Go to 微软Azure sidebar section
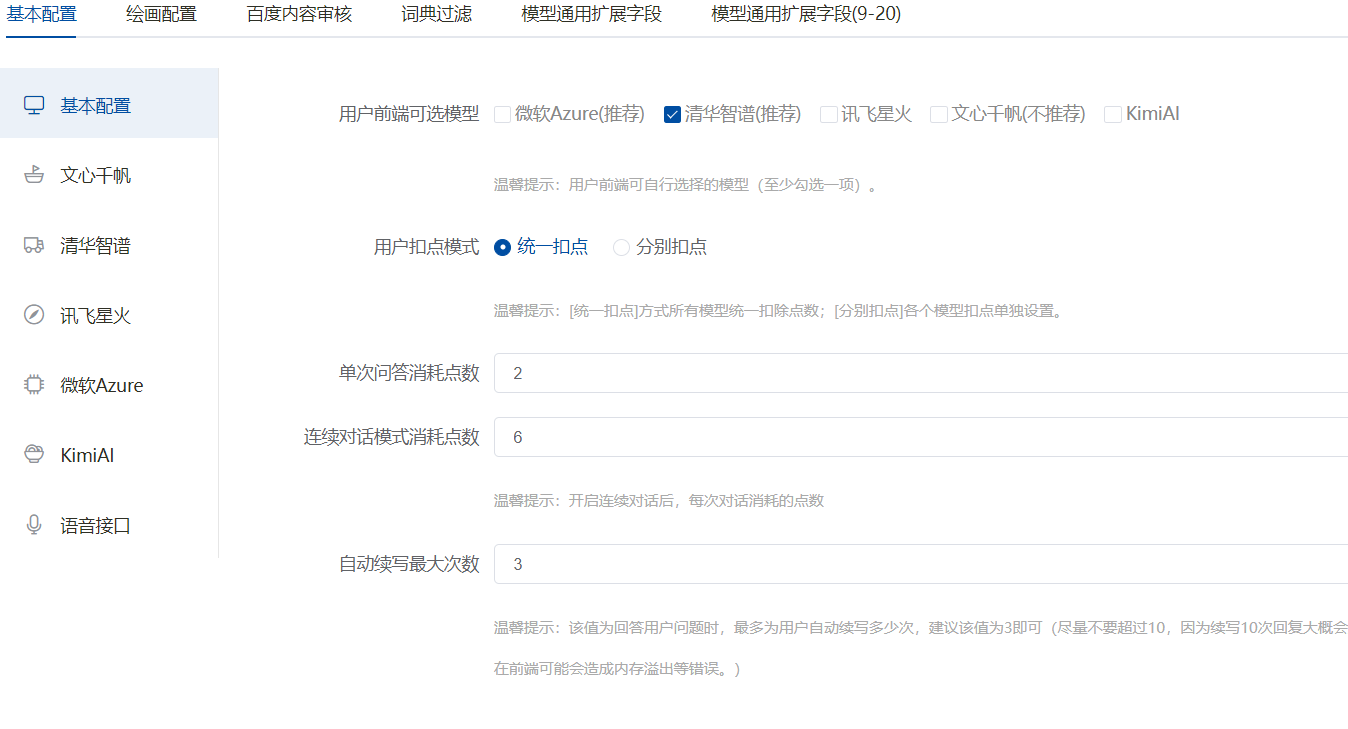The height and width of the screenshot is (729, 1348). [109, 385]
